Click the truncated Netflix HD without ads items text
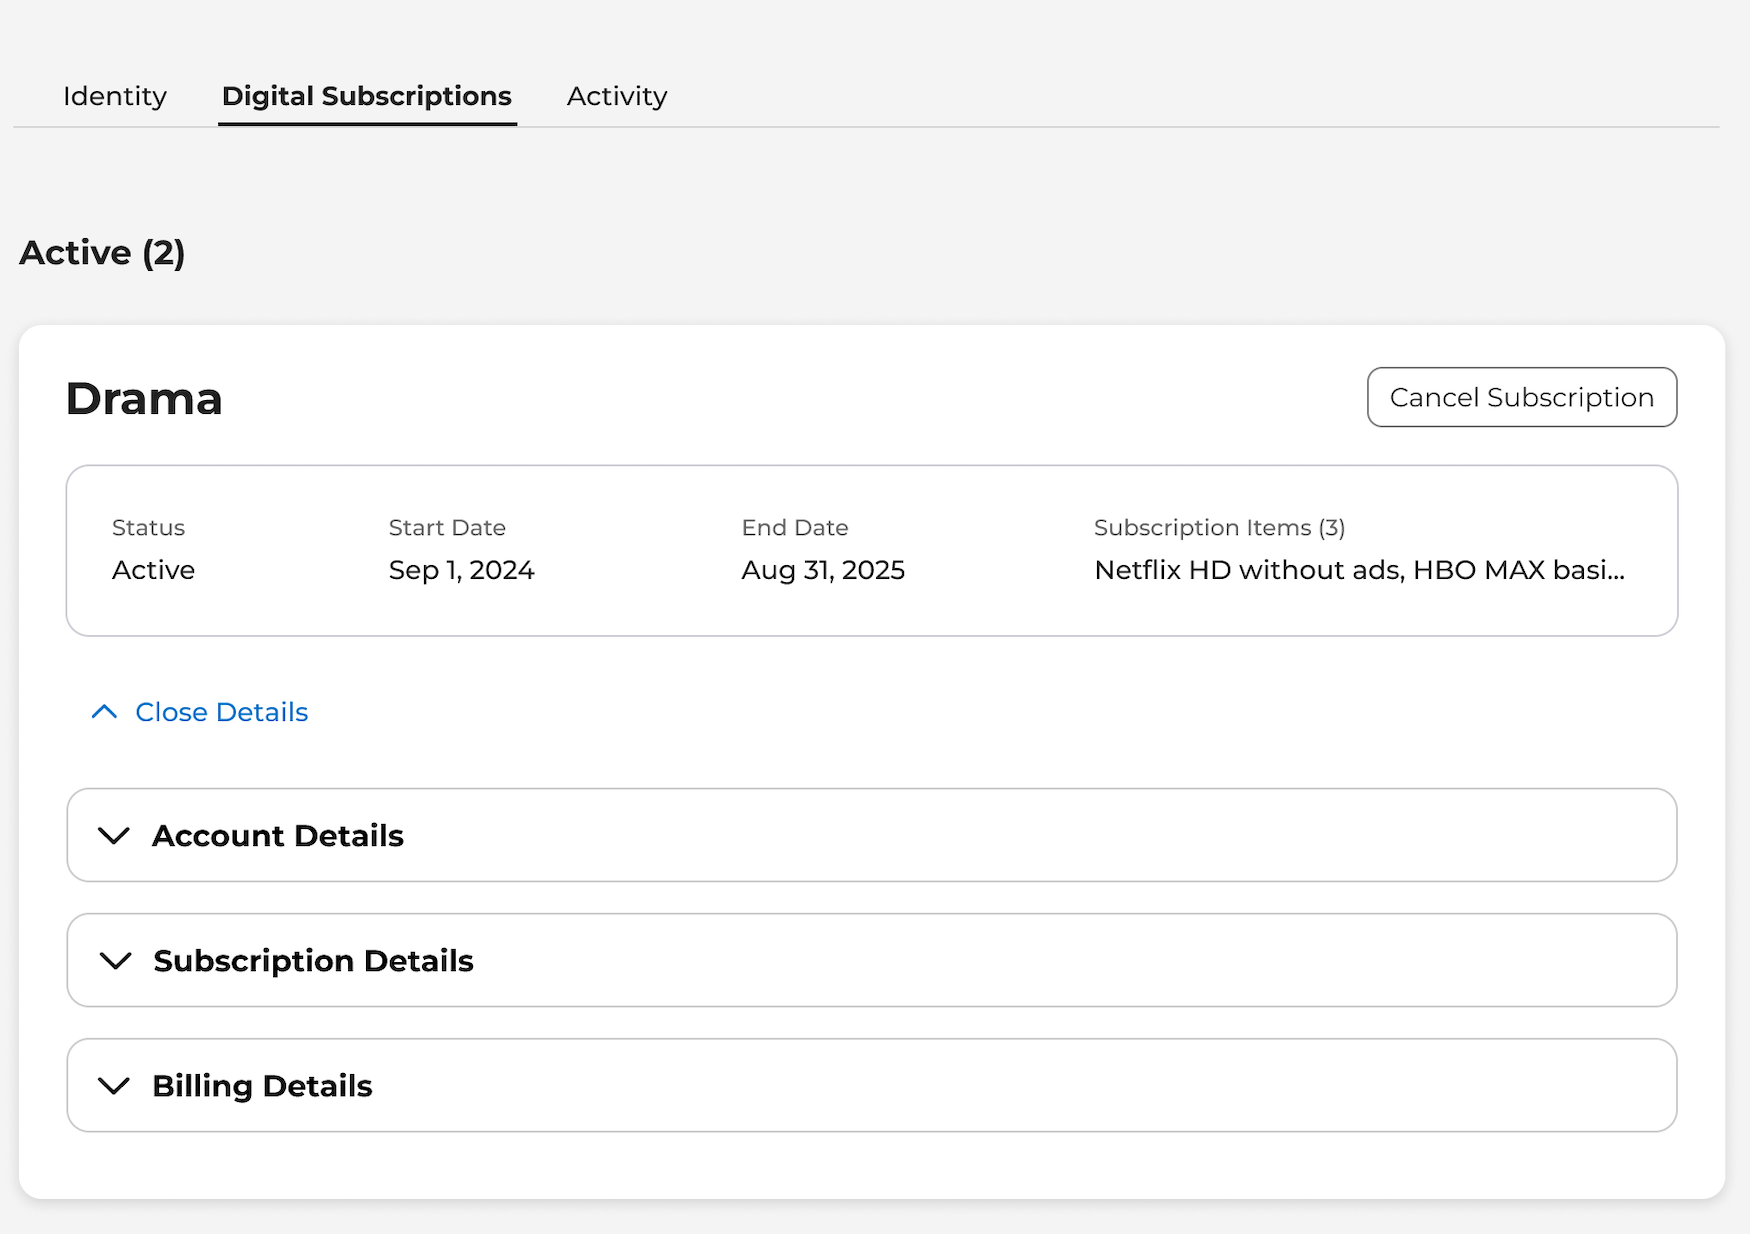The height and width of the screenshot is (1234, 1750). coord(1359,570)
